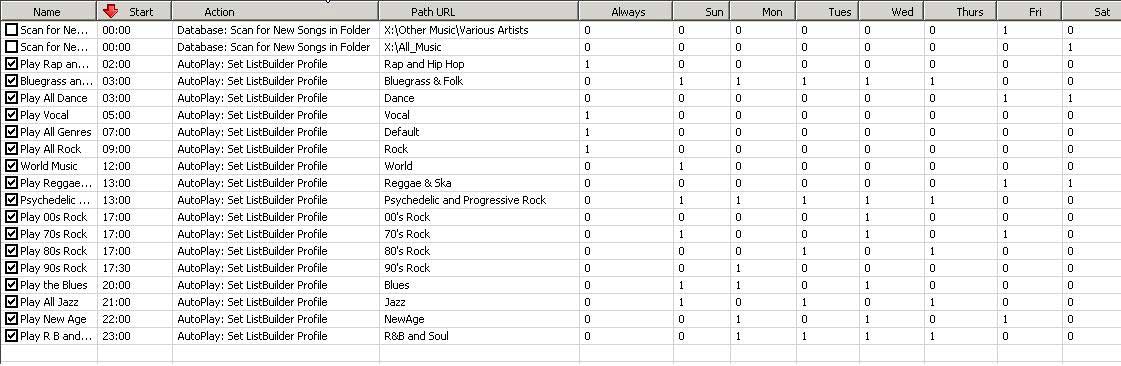
Task: Uncheck the Play All Dance event
Action: click(x=11, y=98)
